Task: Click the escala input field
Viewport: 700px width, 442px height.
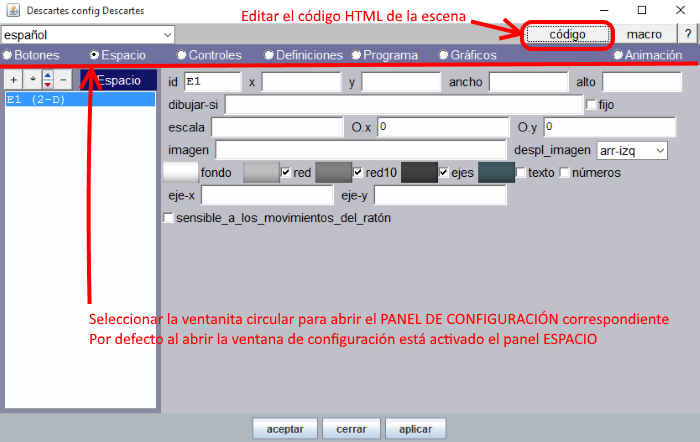Action: [x=277, y=127]
